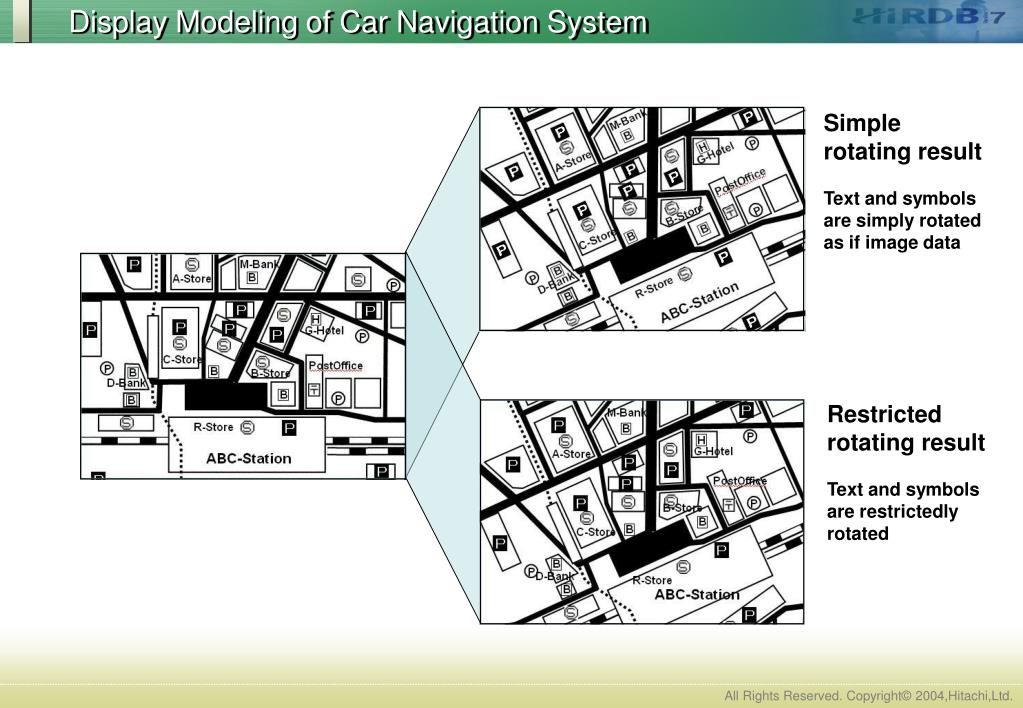1023x708 pixels.
Task: Click the tilted B-Store label in simple rotating map
Action: click(684, 215)
